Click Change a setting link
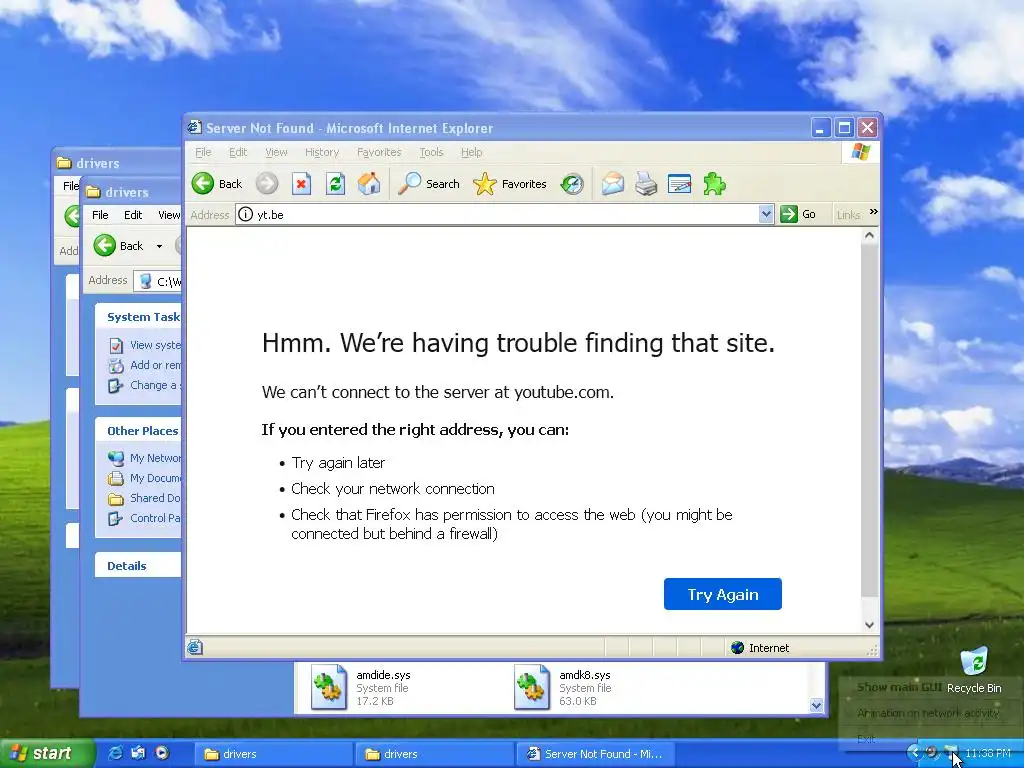 click(x=155, y=385)
